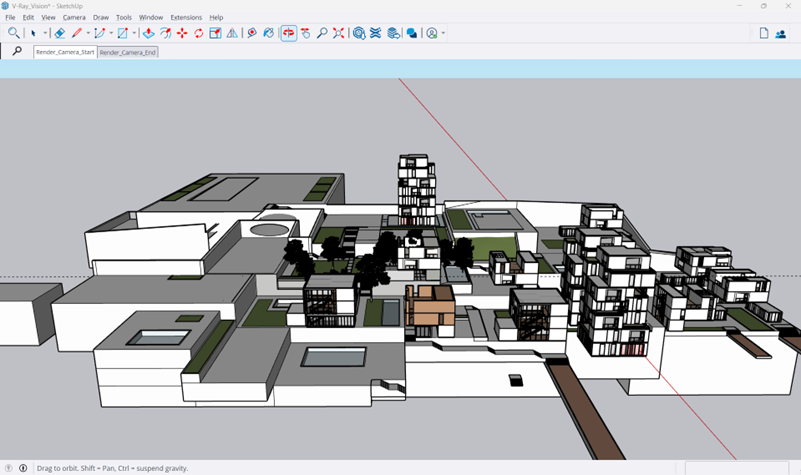Viewport: 801px width, 475px height.
Task: Select the Move tool
Action: [182, 33]
